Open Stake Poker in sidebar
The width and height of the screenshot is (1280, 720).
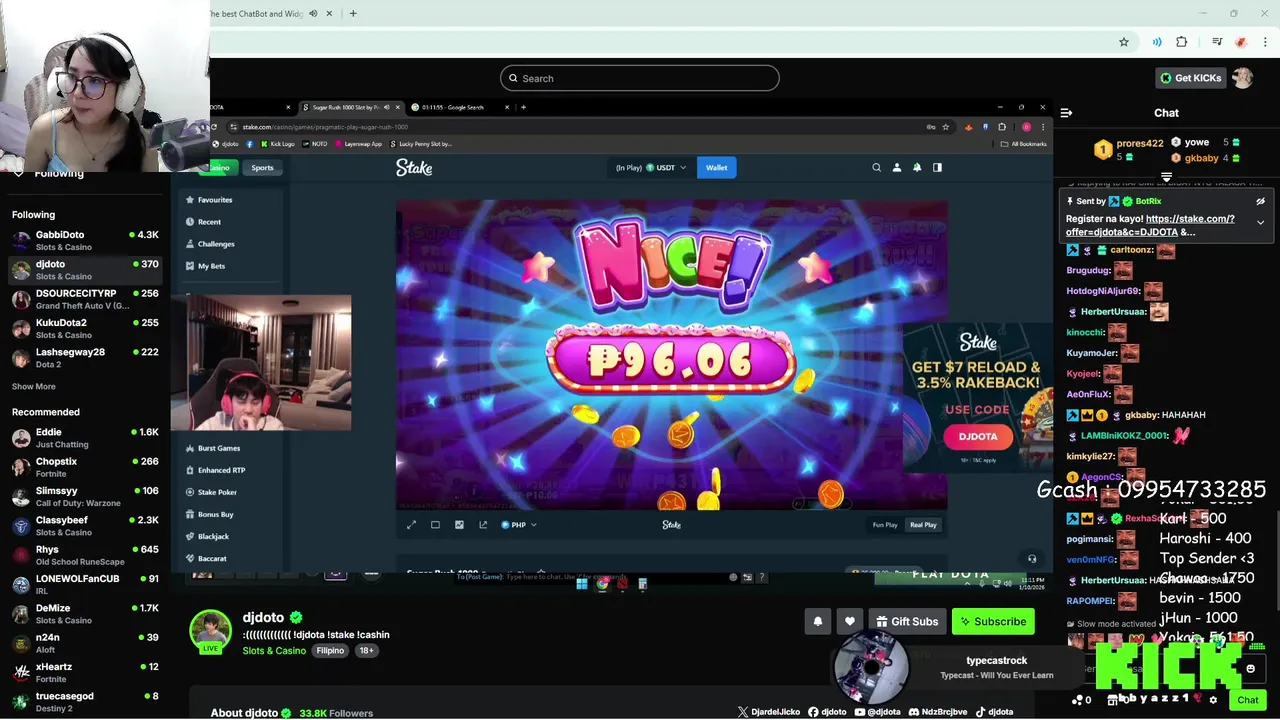(x=217, y=492)
